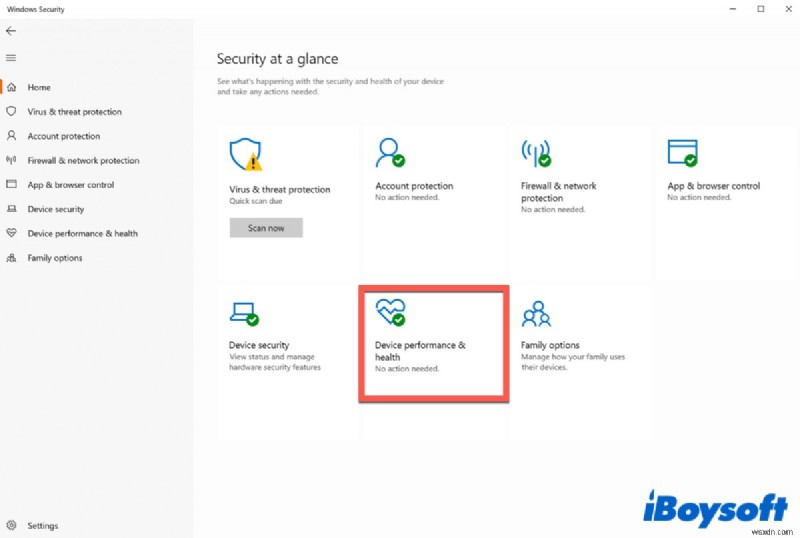
Task: Maximize the Windows Security window
Action: [x=761, y=9]
